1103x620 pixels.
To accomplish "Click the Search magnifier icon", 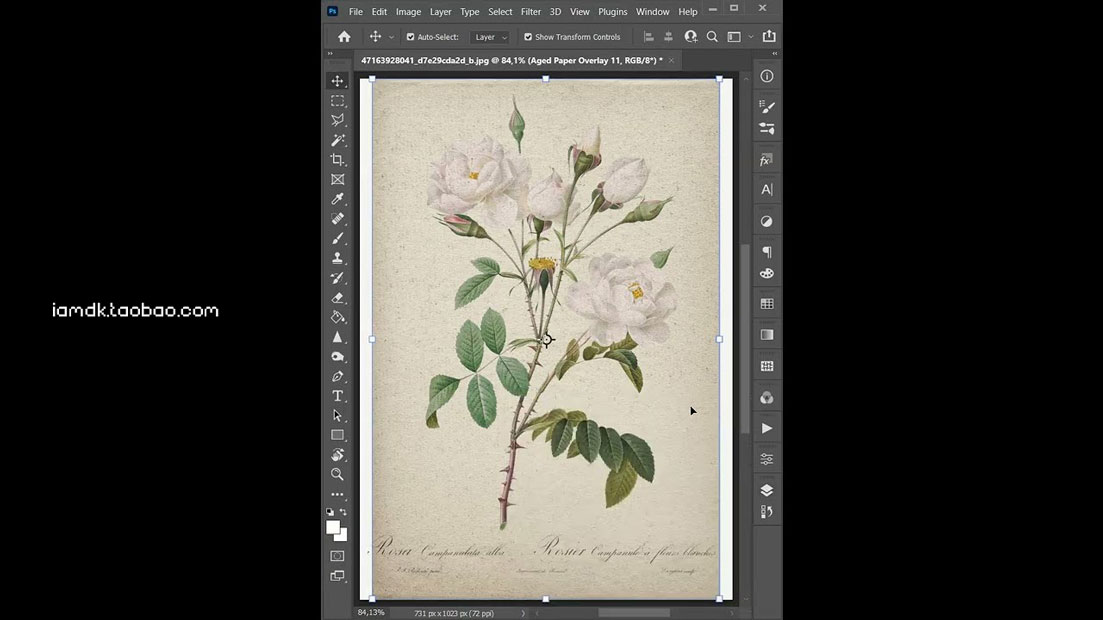I will coord(712,37).
